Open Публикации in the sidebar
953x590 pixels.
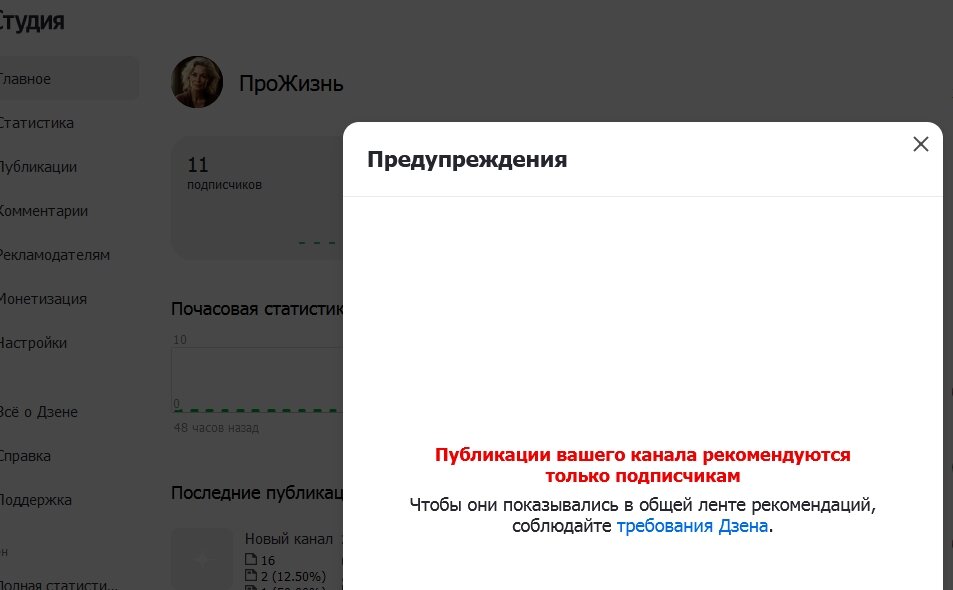[38, 167]
